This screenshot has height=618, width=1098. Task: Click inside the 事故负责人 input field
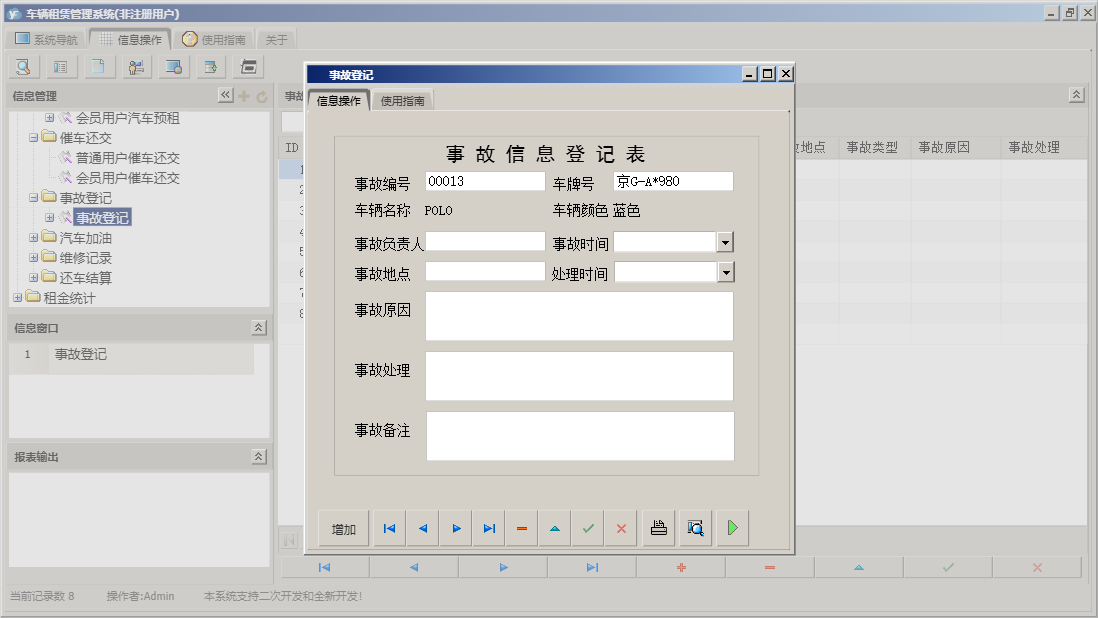(485, 240)
